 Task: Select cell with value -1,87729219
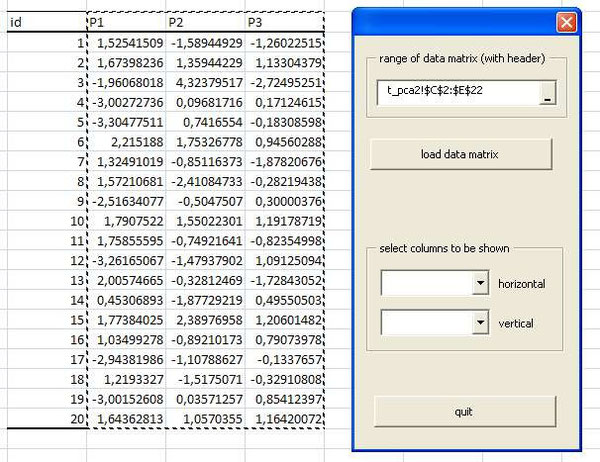205,300
